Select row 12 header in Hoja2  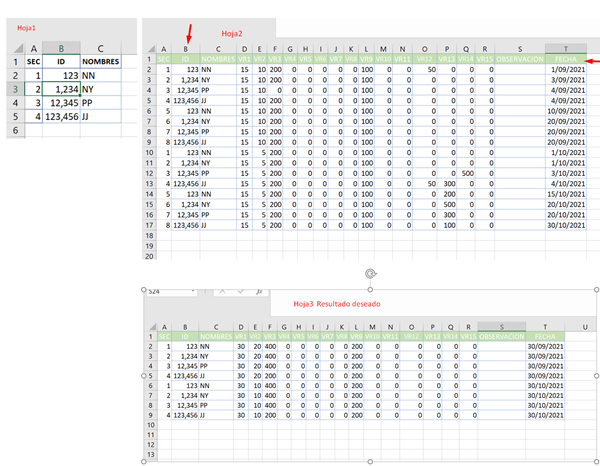150,173
